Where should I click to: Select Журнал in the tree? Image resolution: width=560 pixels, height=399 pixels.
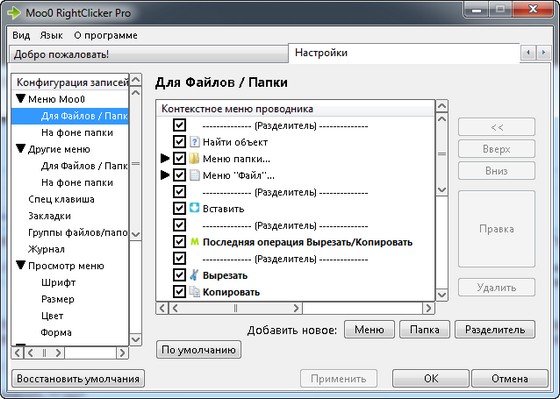tap(46, 249)
